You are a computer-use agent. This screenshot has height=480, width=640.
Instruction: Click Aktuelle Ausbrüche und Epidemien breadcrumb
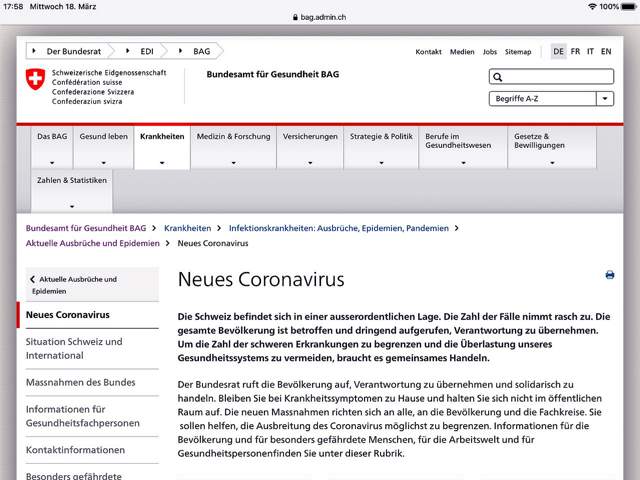pos(93,243)
